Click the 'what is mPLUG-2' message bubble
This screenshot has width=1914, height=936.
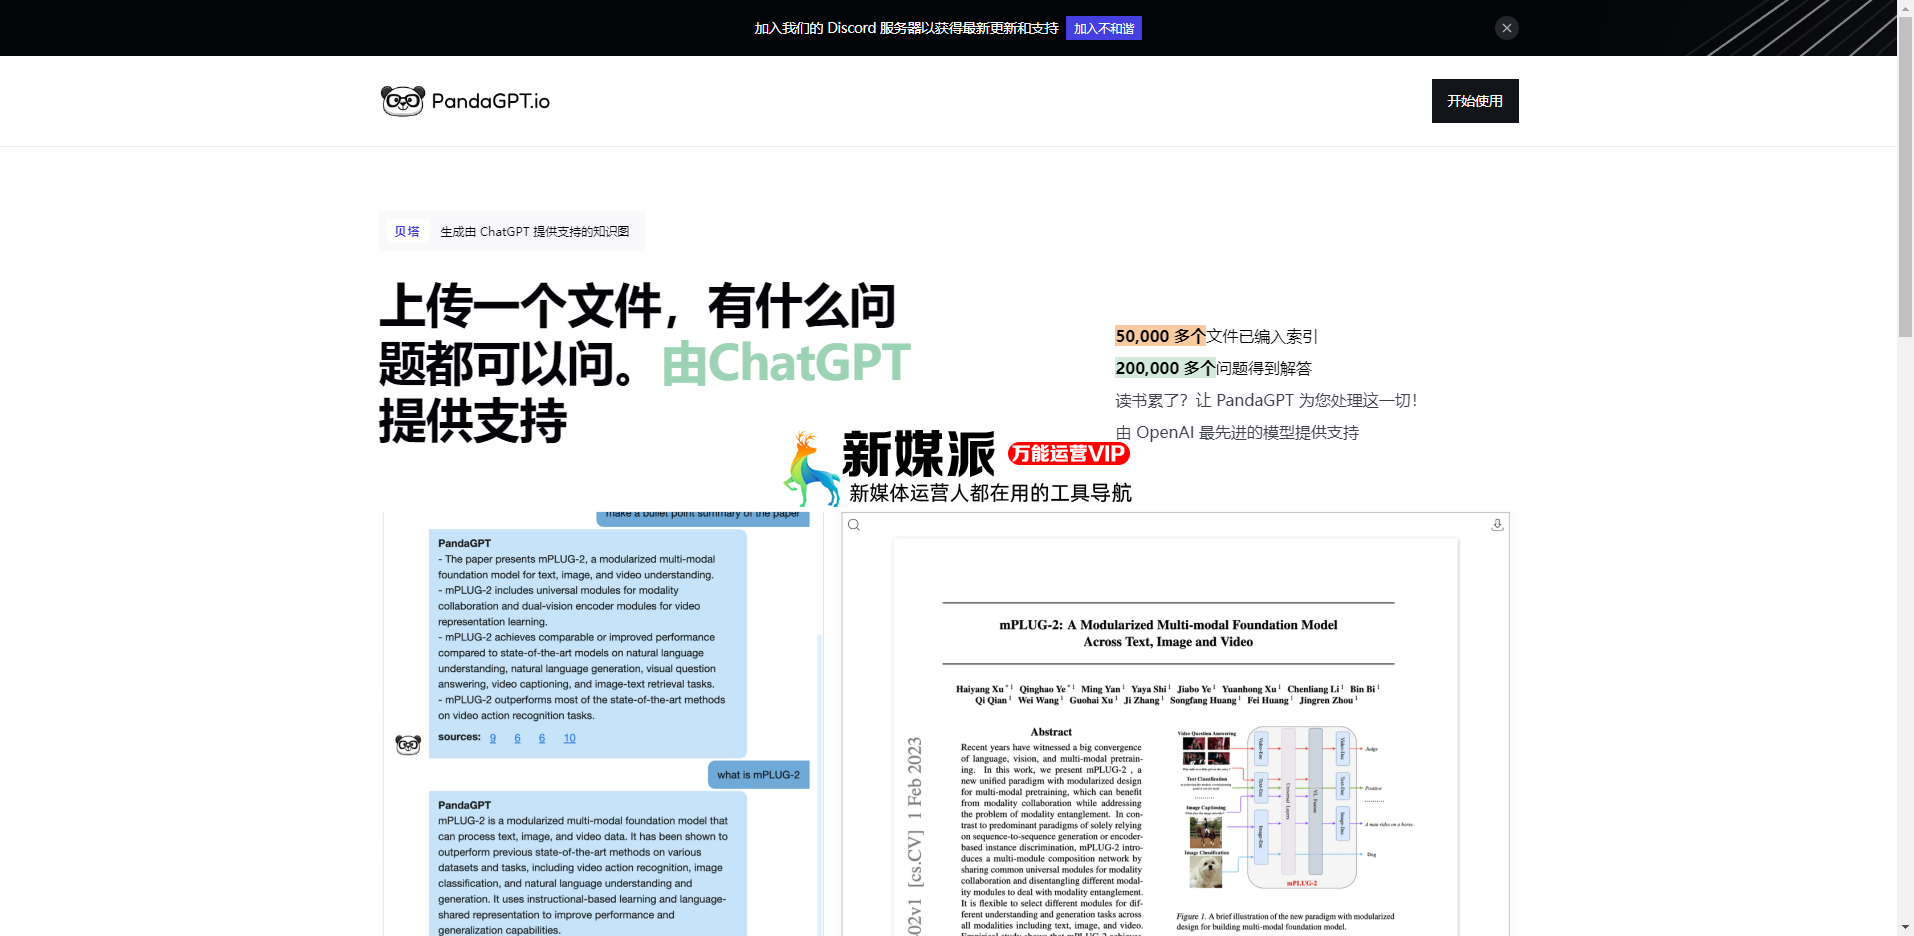(x=758, y=775)
